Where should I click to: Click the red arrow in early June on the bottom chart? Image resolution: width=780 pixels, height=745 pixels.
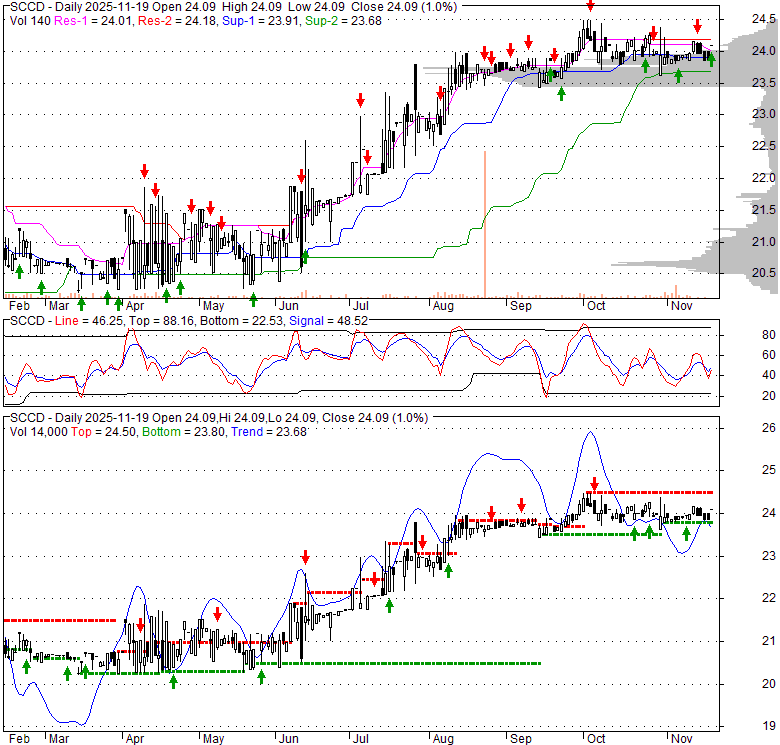(305, 558)
